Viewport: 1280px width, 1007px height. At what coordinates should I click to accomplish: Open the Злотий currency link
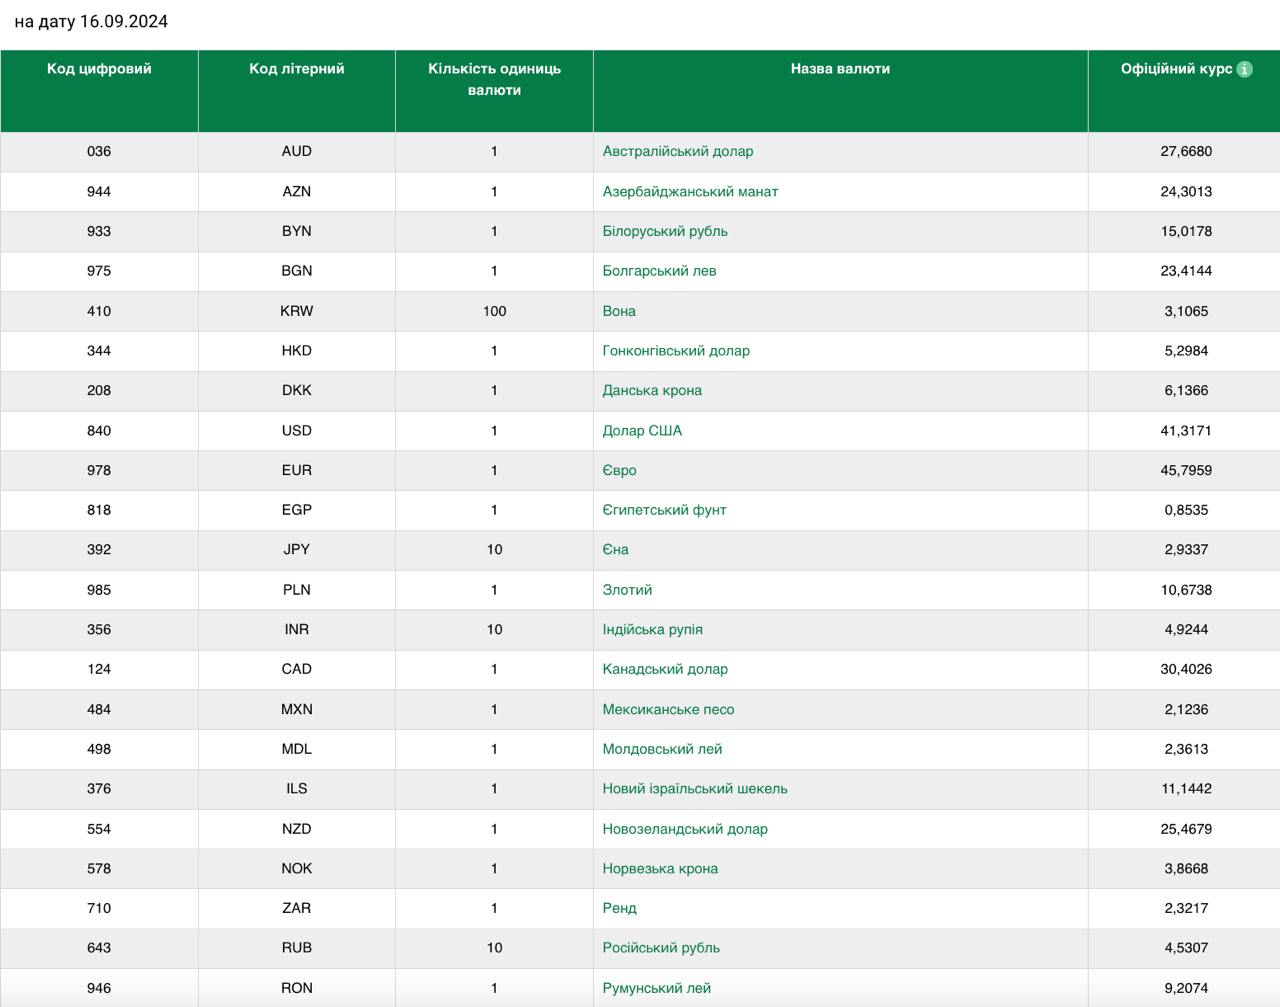[627, 590]
